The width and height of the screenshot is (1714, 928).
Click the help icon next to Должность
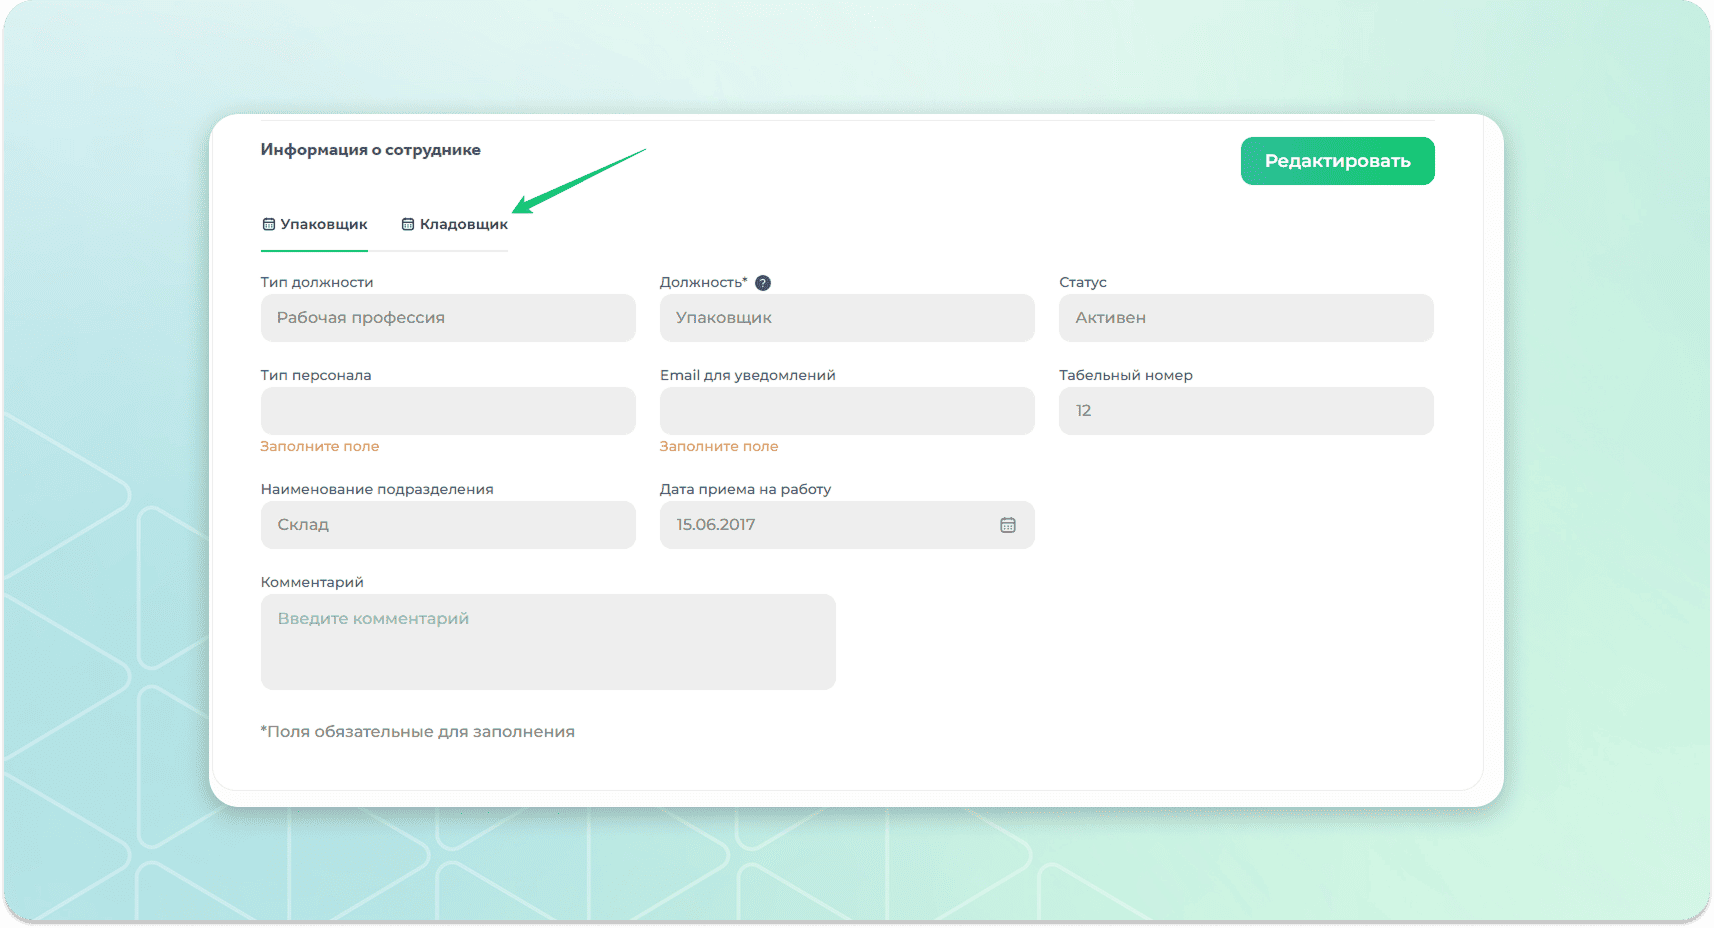tap(763, 283)
